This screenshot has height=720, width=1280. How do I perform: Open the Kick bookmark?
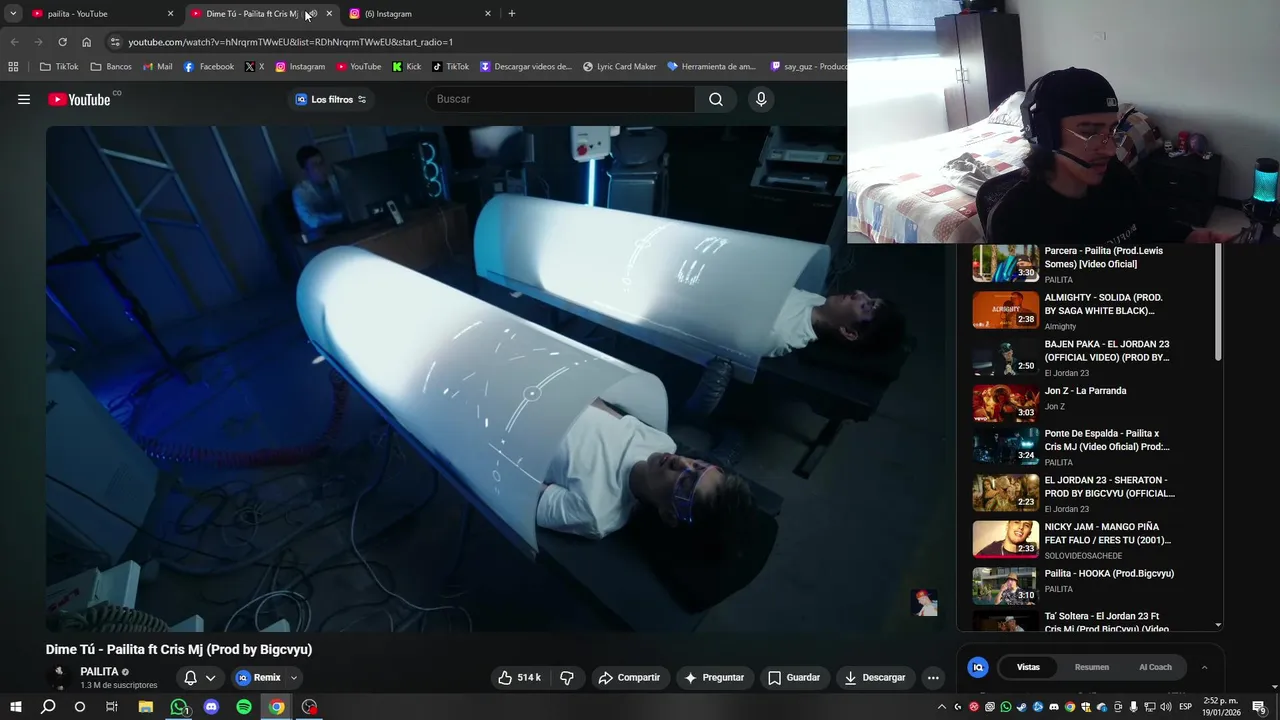(407, 67)
